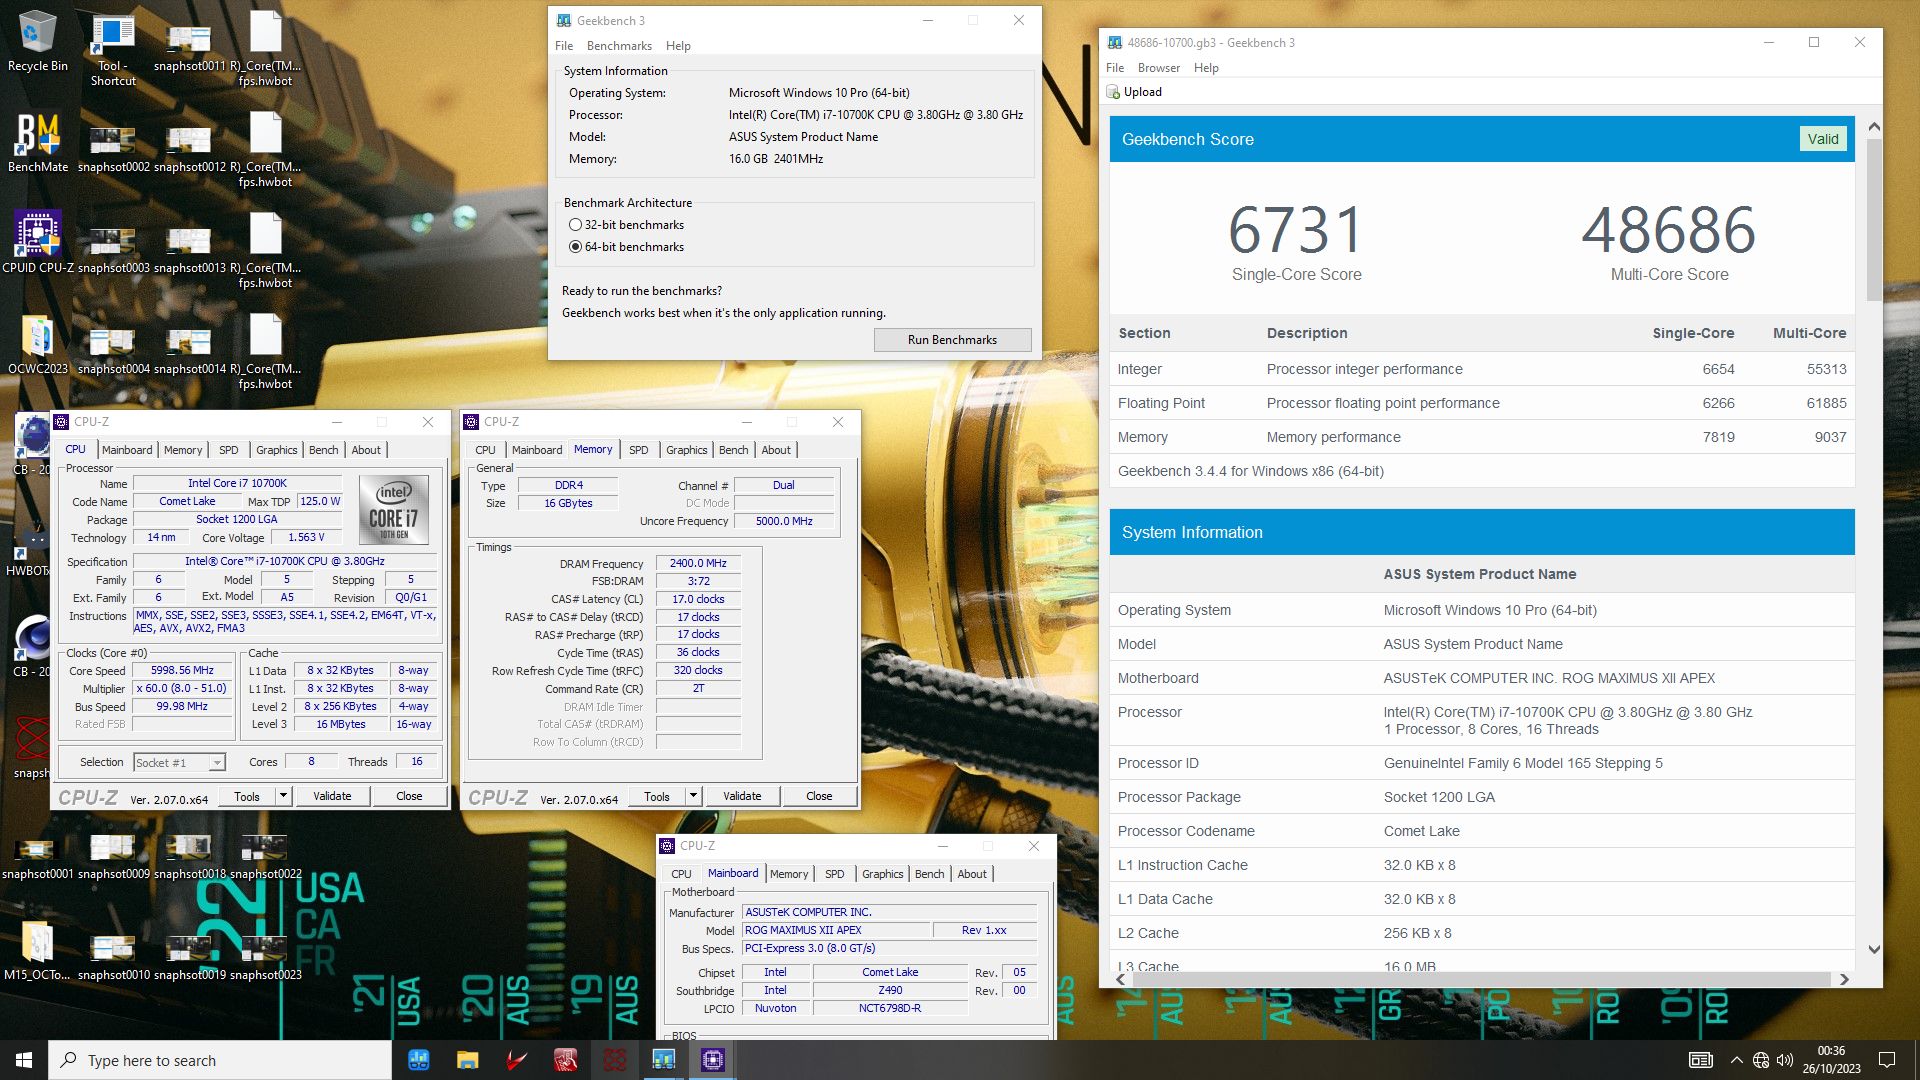The height and width of the screenshot is (1080, 1920).
Task: Click Validate in CPU-Z CPU window
Action: tap(332, 796)
